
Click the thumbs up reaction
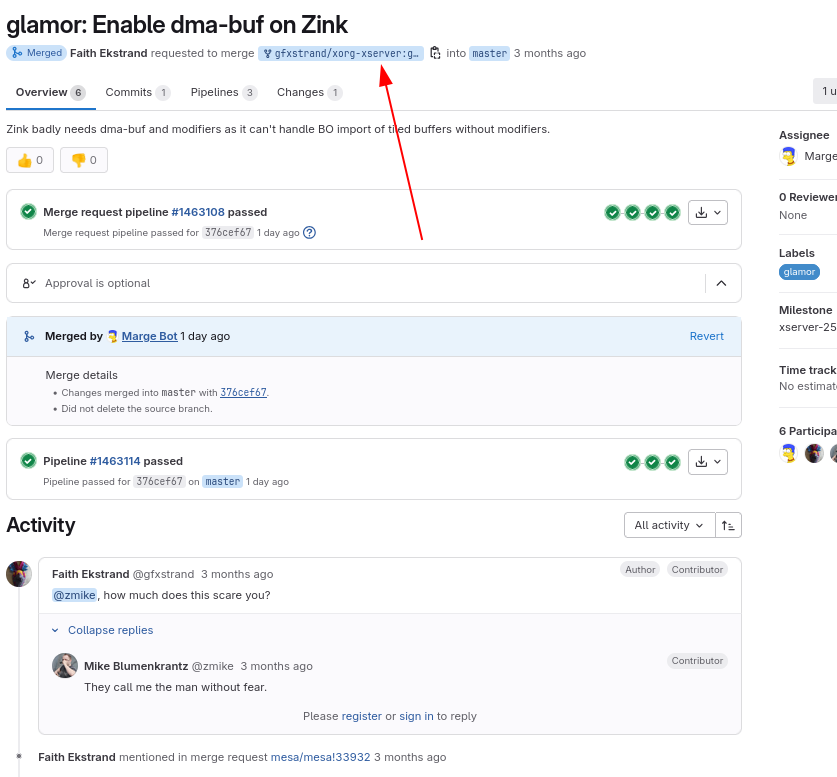[x=30, y=160]
